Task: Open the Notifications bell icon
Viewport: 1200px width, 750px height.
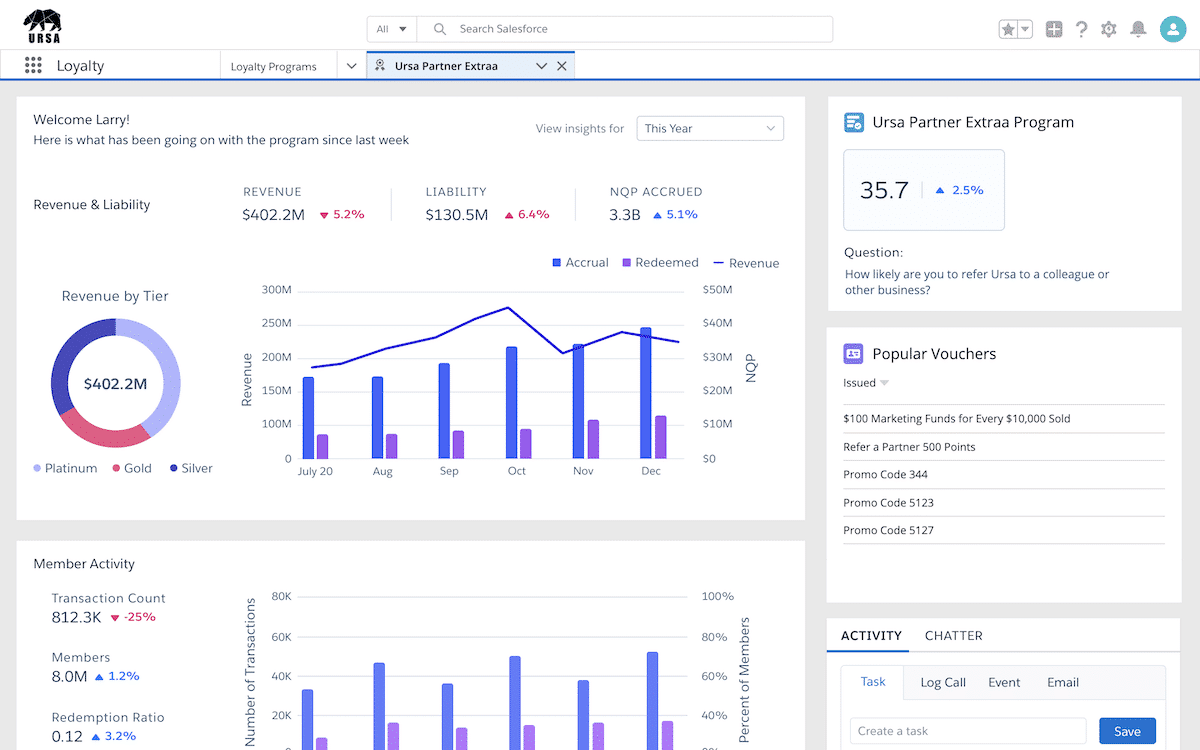Action: tap(1138, 29)
